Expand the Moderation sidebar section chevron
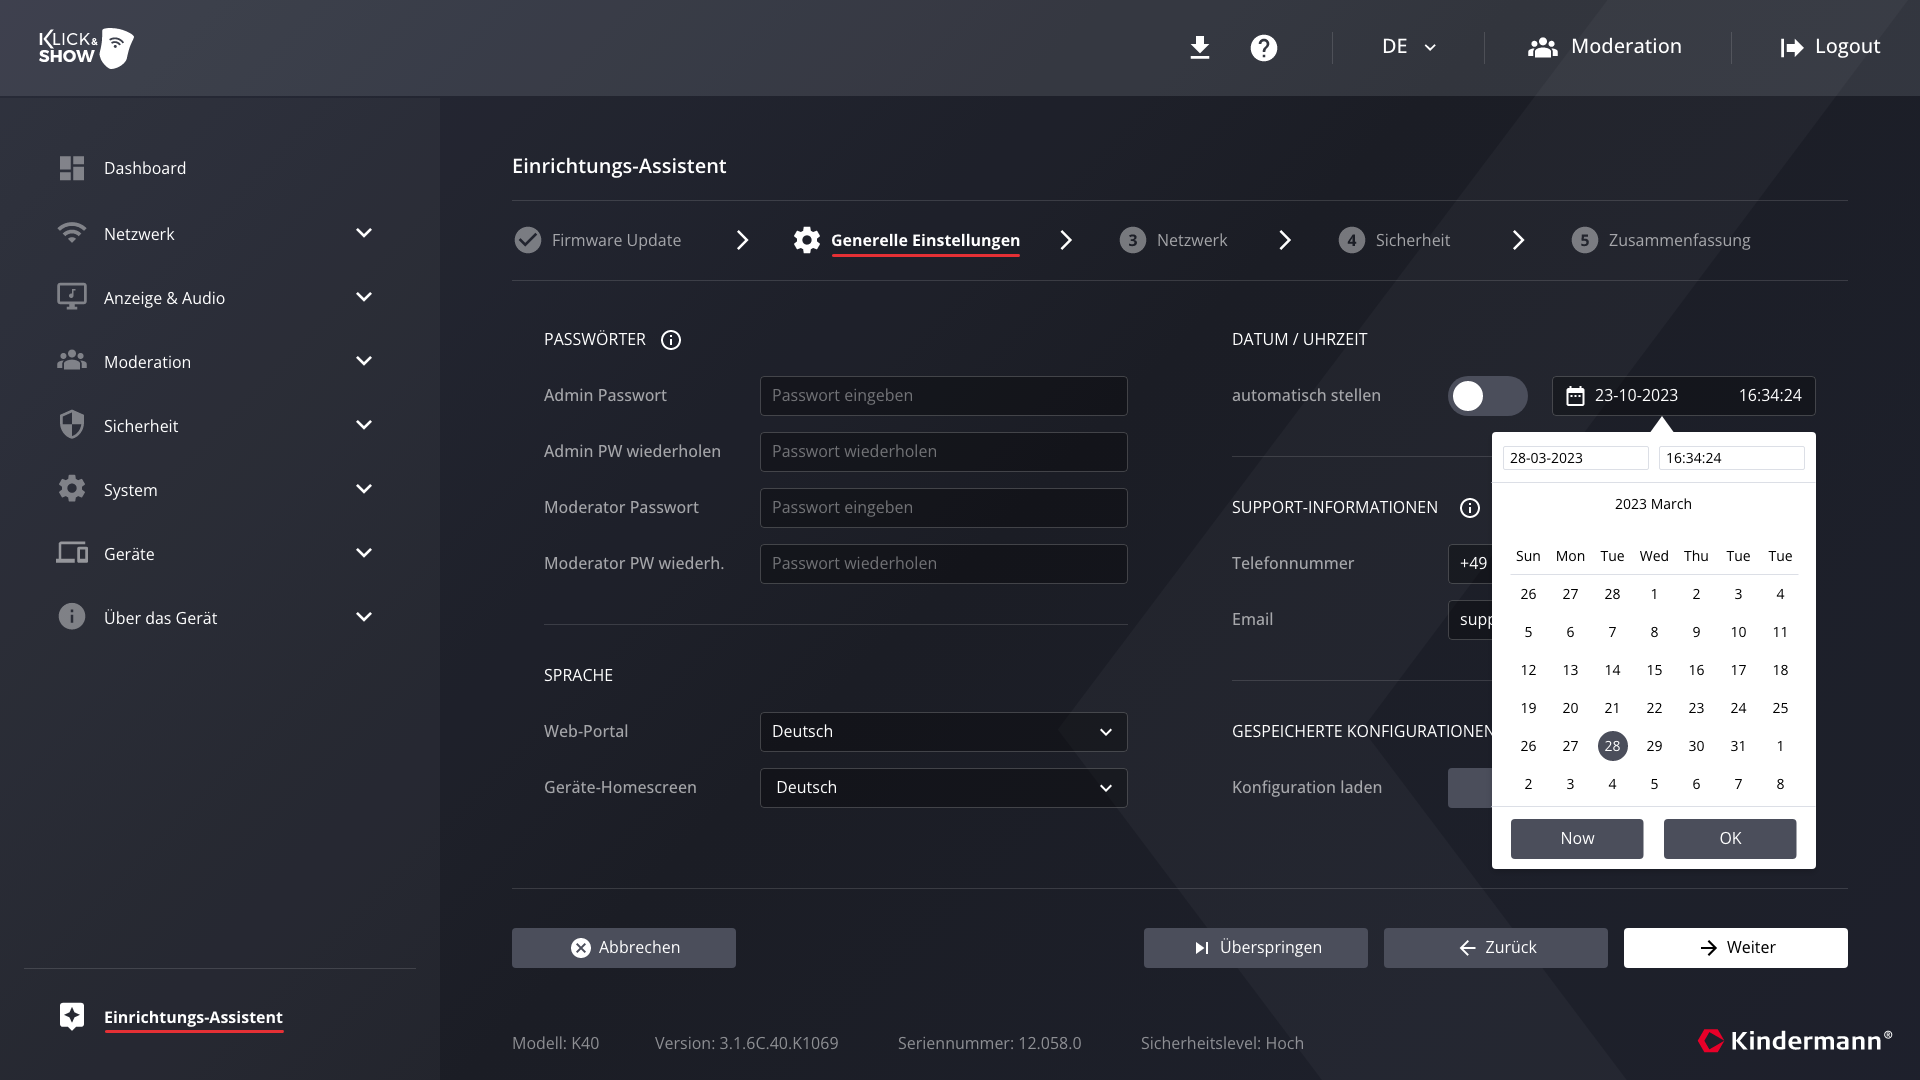Viewport: 1920px width, 1080px height. [364, 361]
